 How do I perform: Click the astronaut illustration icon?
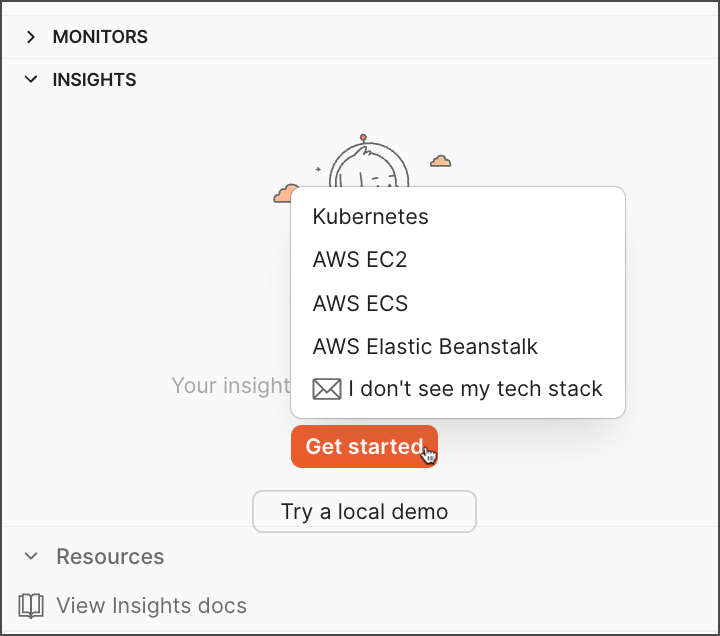[x=368, y=165]
